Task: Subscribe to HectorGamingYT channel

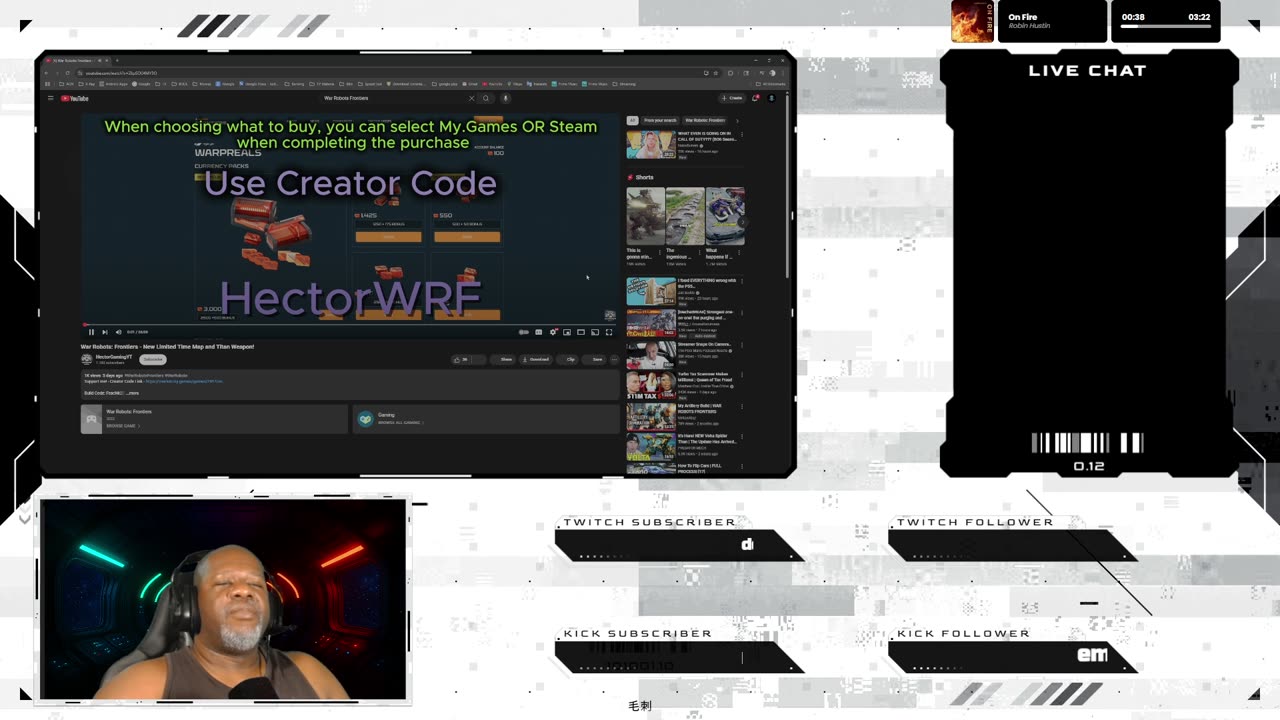Action: tap(152, 360)
